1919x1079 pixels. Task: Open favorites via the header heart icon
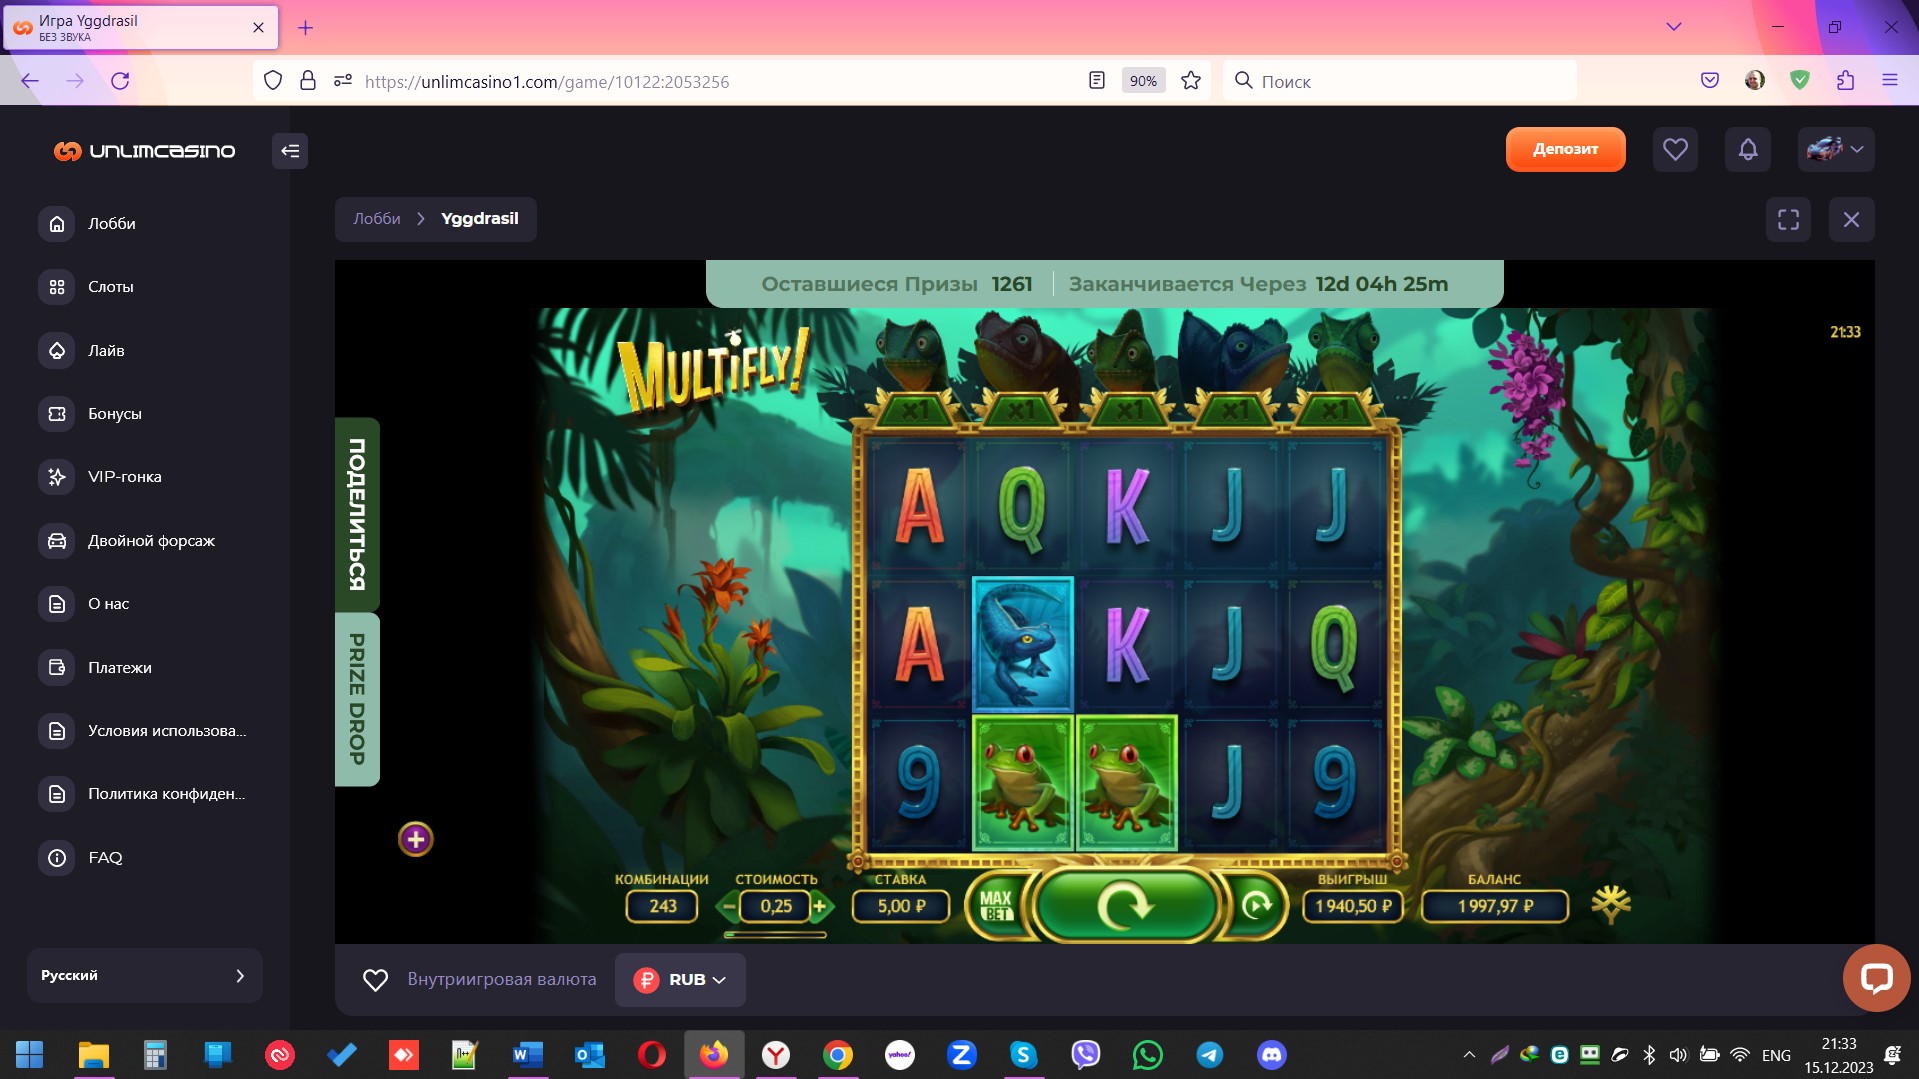[x=1675, y=150]
